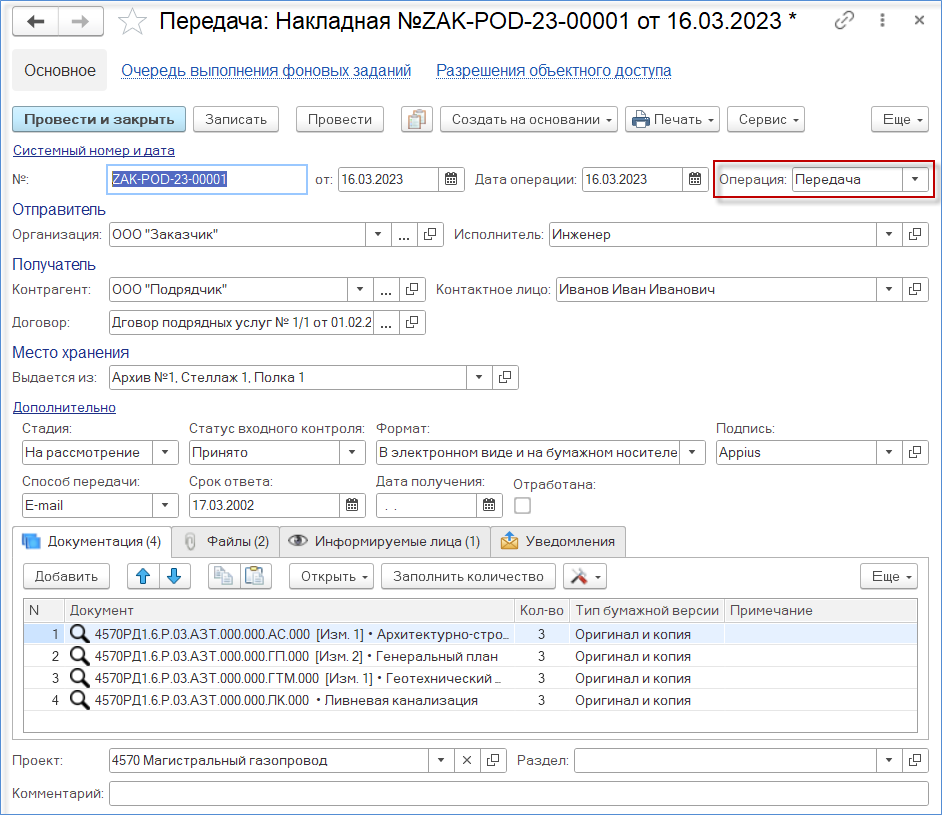This screenshot has width=942, height=815.
Task: Switch to Информируемые лица (1) tab
Action: pos(385,541)
